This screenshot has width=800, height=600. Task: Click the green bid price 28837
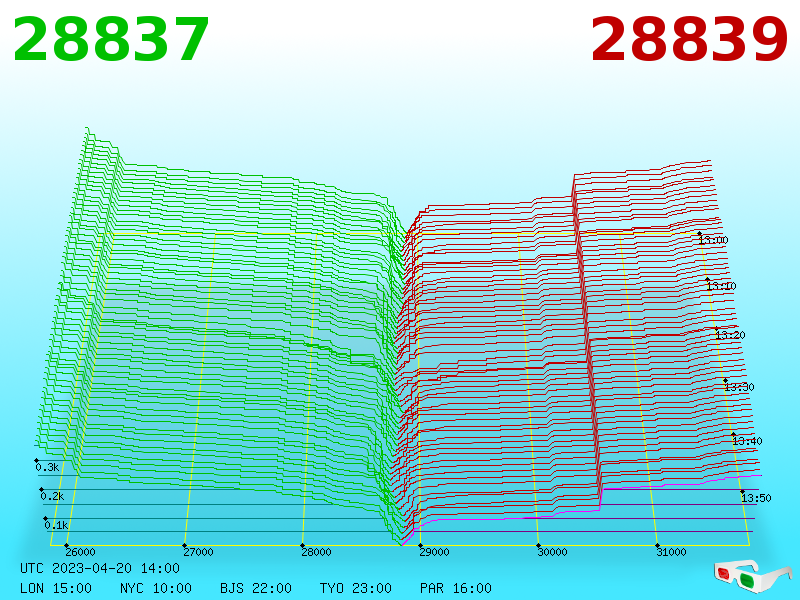[x=111, y=39]
